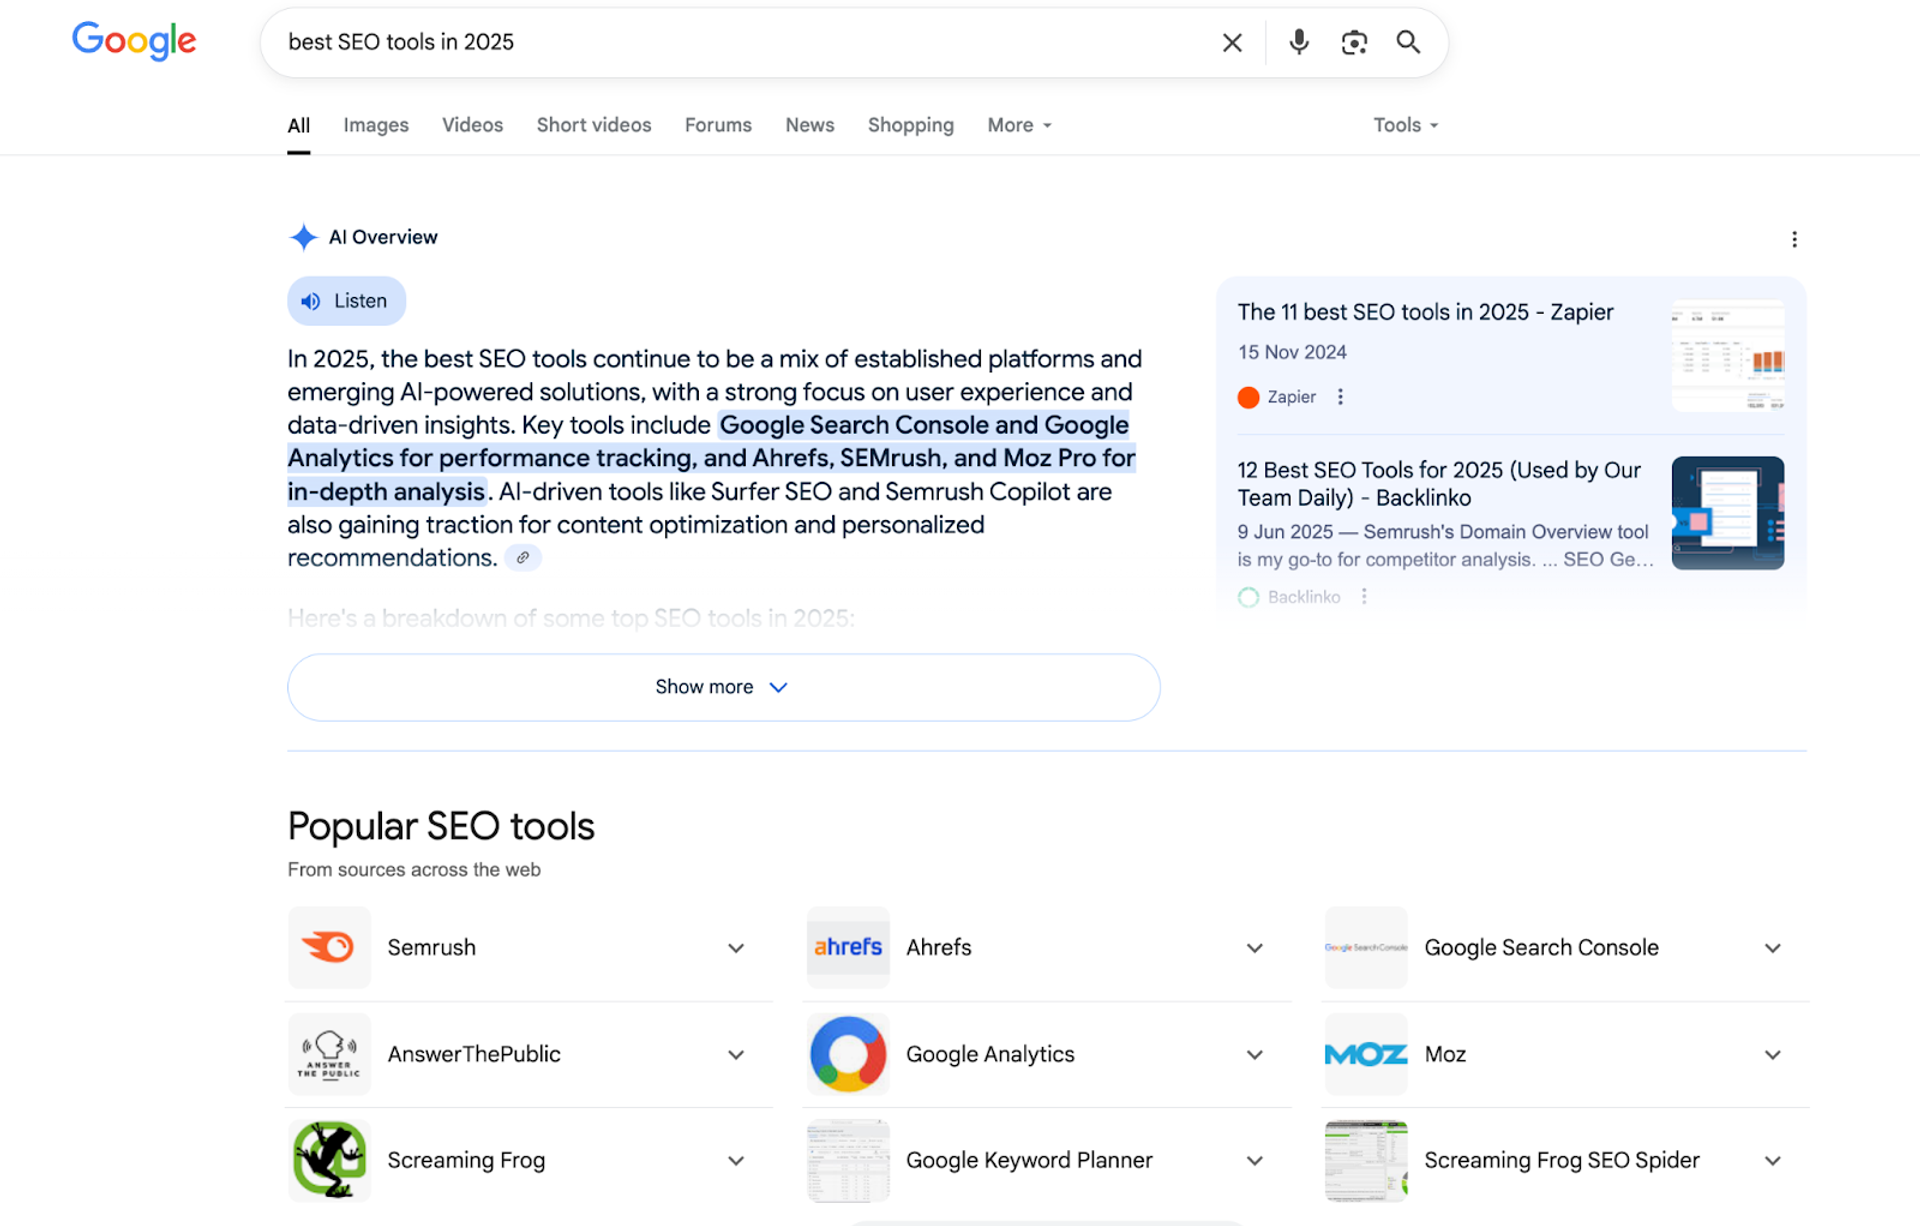Open the Zapier source options menu

1340,397
